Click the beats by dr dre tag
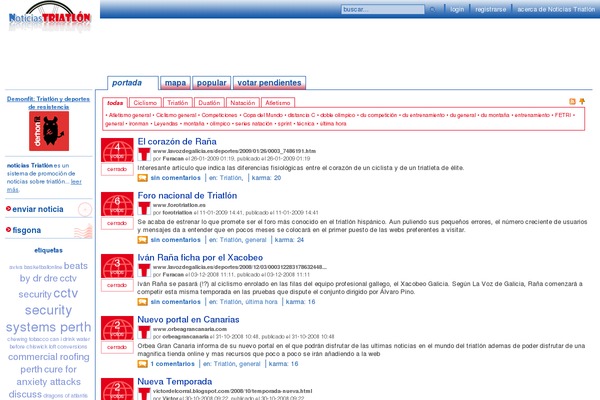Screen dimensions: 600x400 (54, 272)
